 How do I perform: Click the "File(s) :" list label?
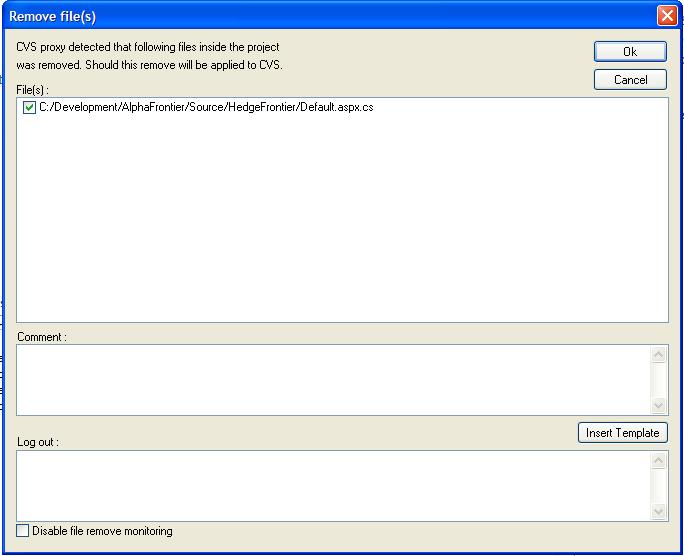pyautogui.click(x=33, y=90)
